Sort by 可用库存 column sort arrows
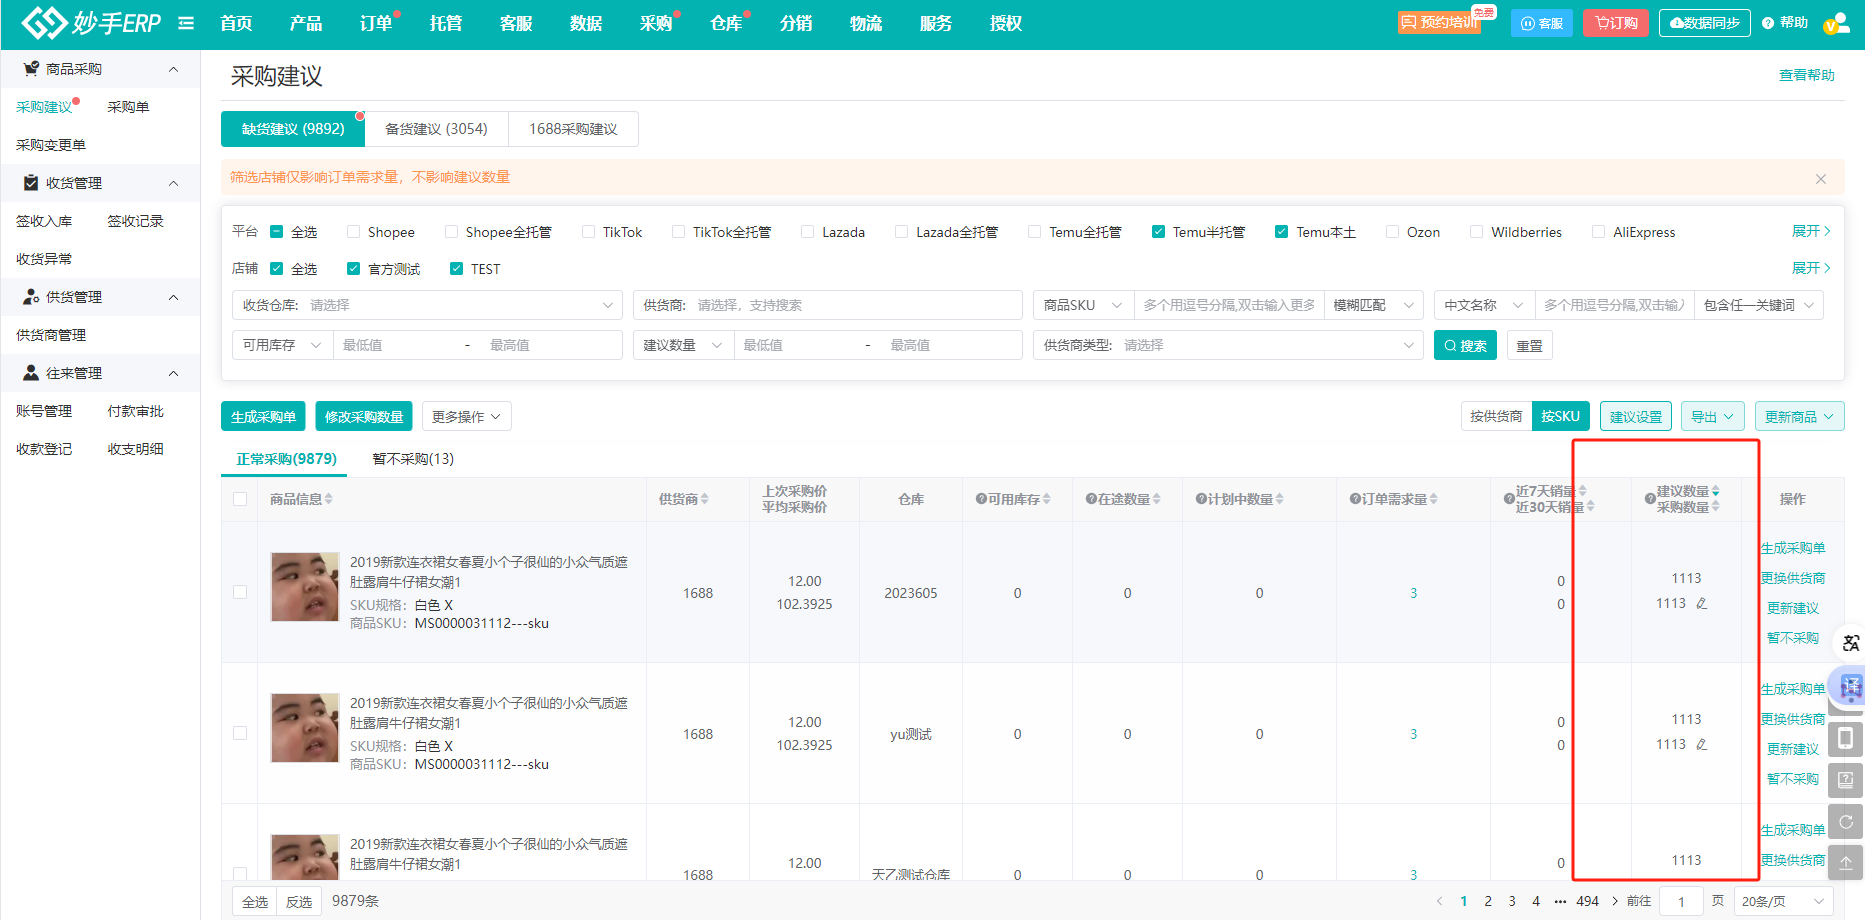 1047,499
